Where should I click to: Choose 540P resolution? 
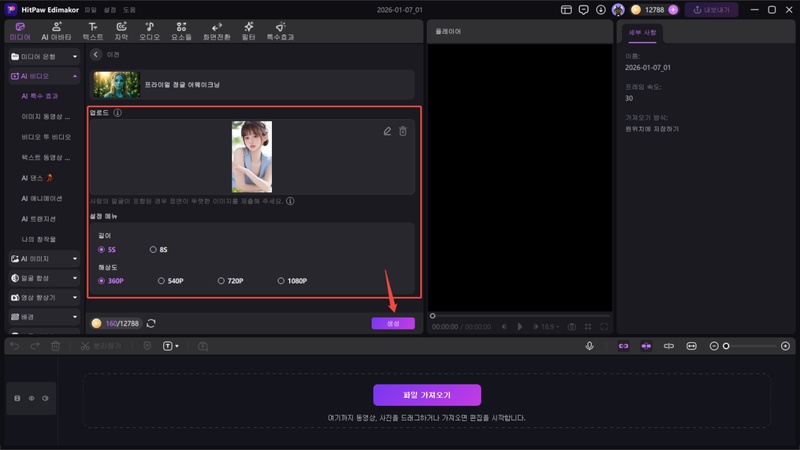coord(170,281)
